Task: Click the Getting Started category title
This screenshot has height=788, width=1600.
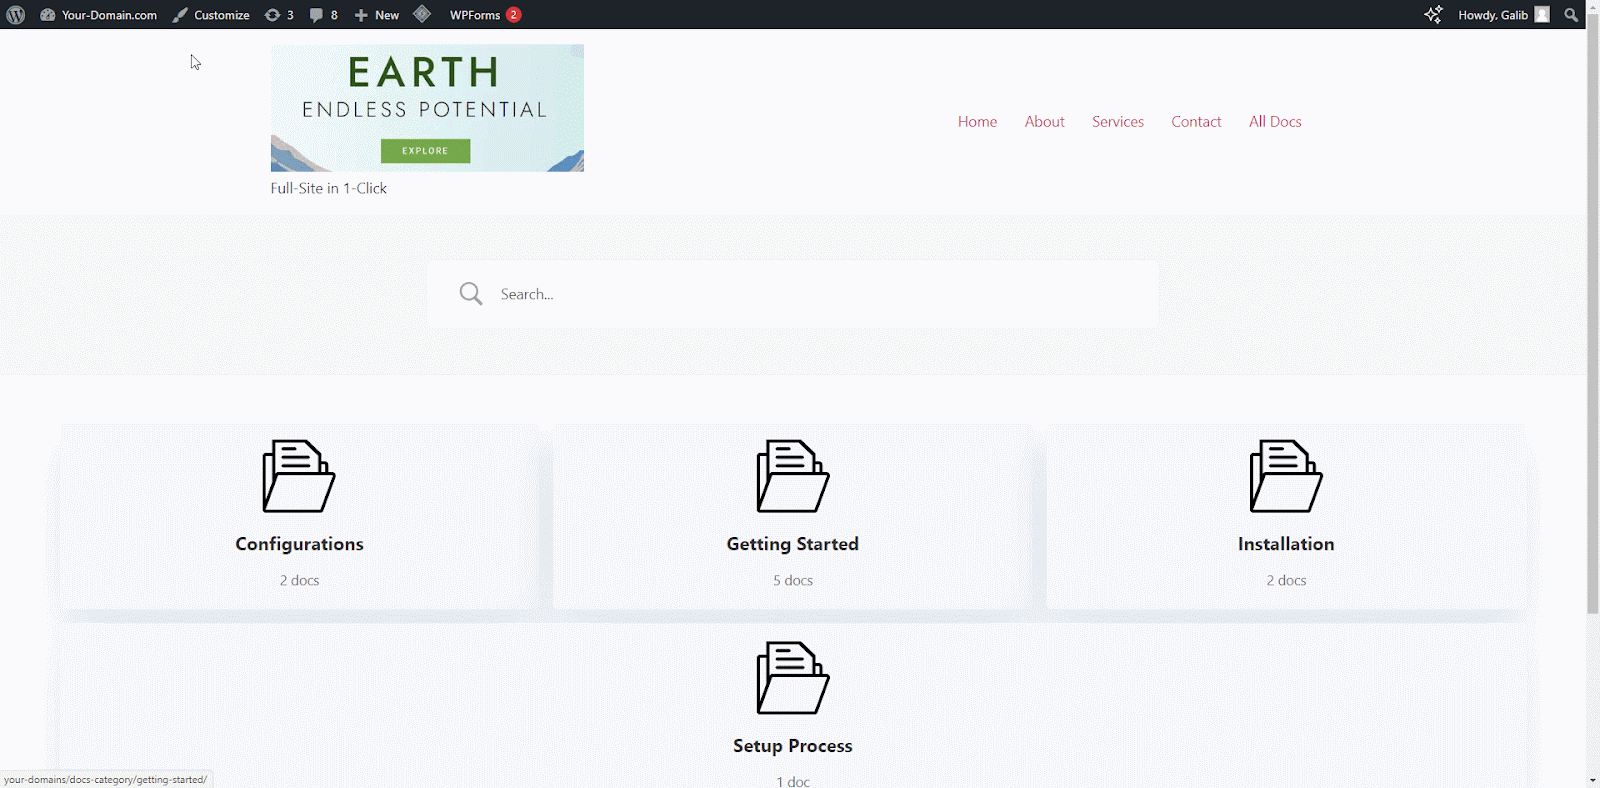Action: pyautogui.click(x=792, y=544)
